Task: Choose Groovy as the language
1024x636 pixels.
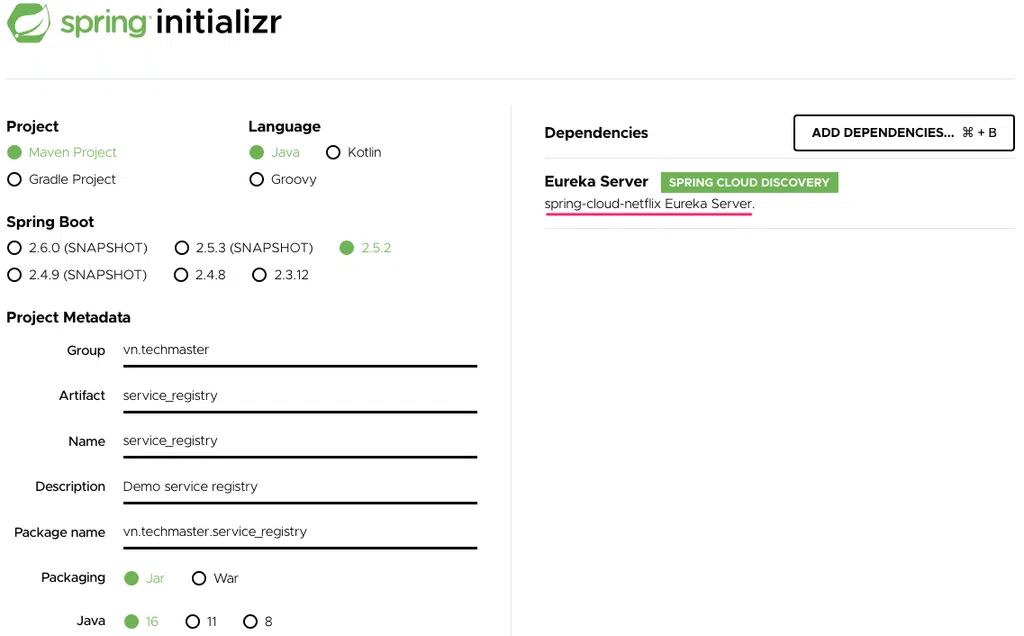Action: (257, 180)
